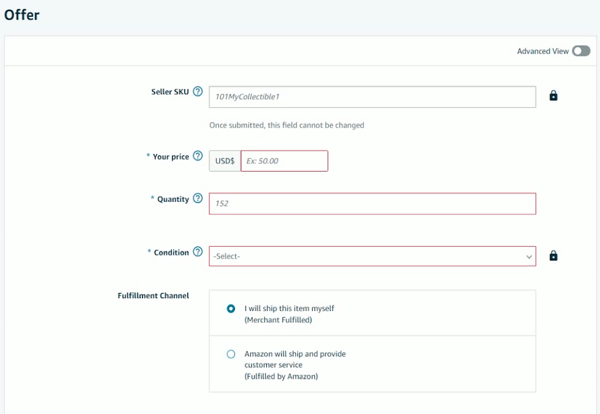Choose the Fulfilled by Amazon radio button

(x=231, y=354)
